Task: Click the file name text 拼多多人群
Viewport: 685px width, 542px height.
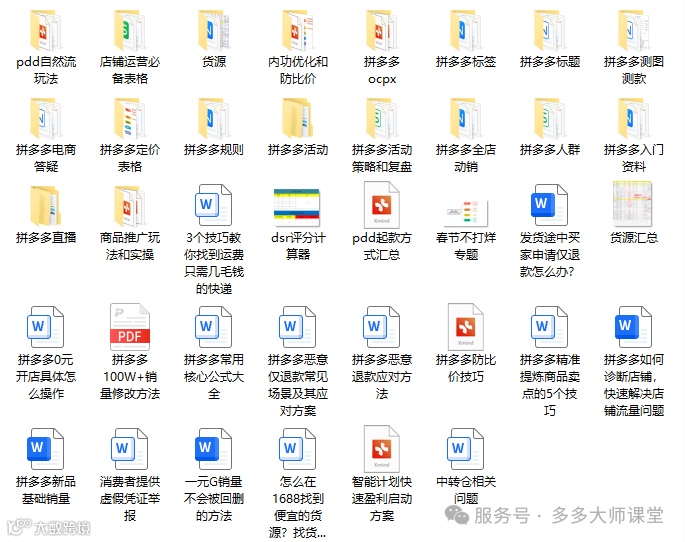Action: click(550, 150)
